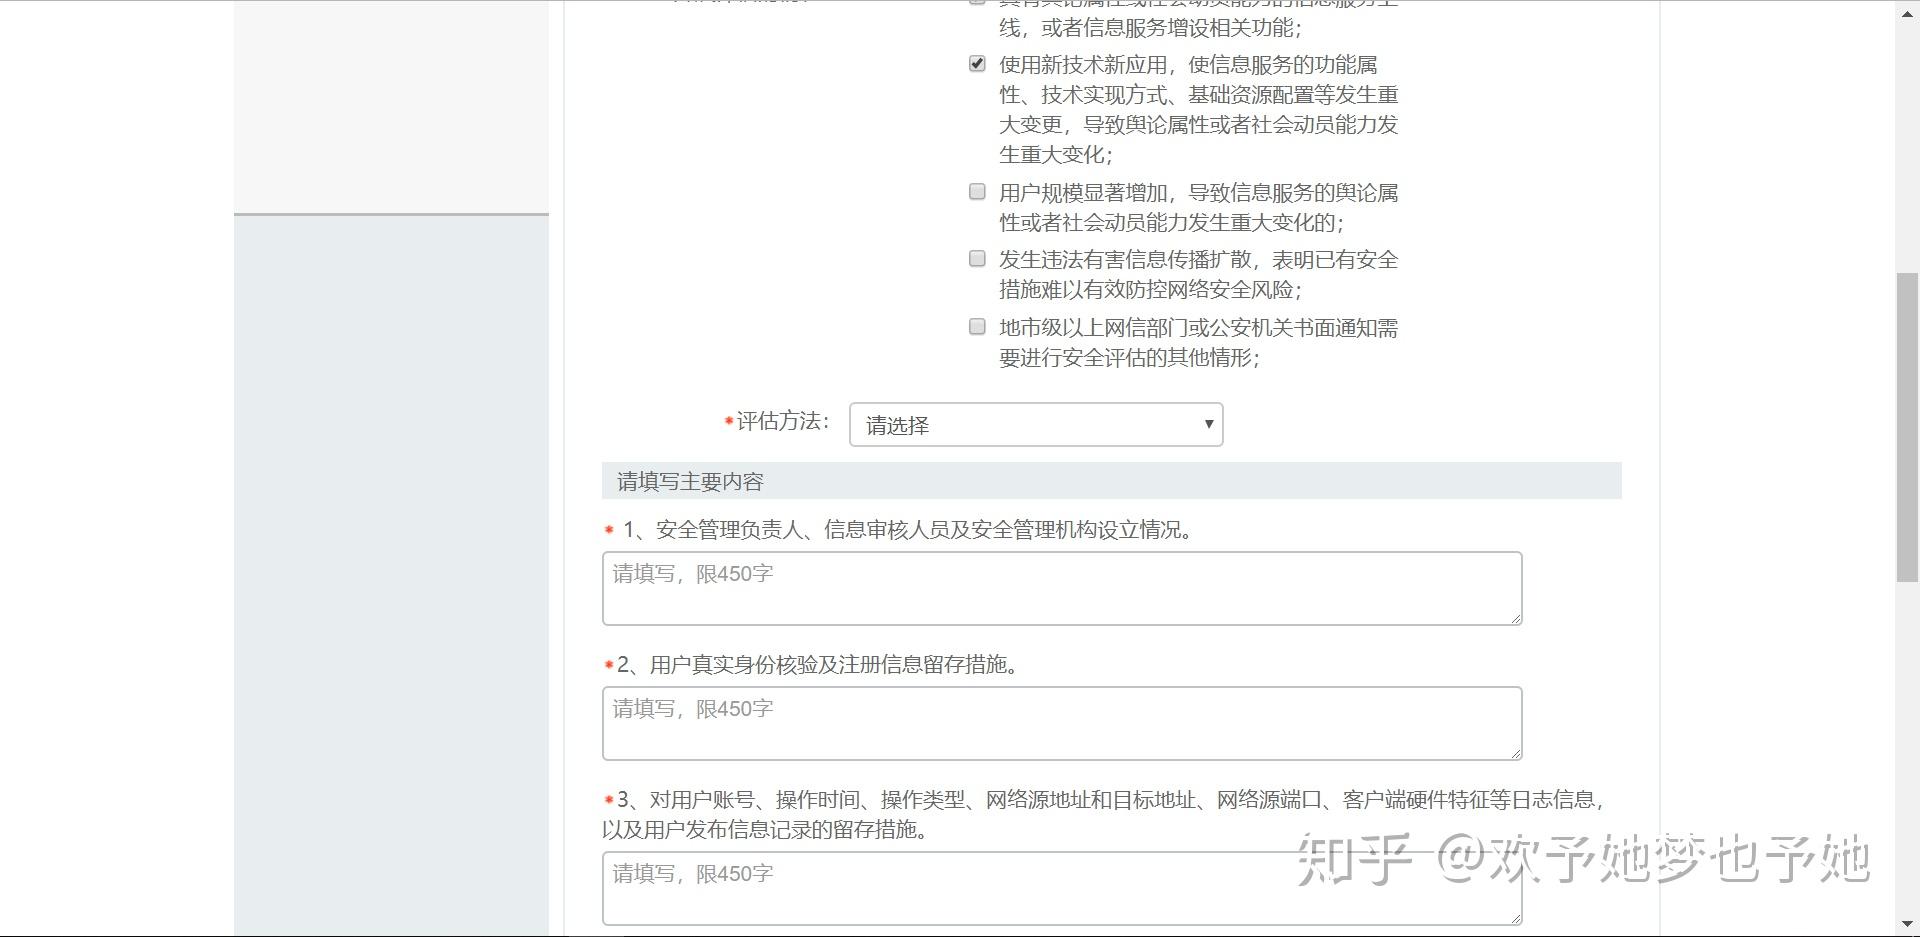Viewport: 1920px width, 937px height.
Task: Click the textarea for item 2 用户真实身份核验
Action: click(1062, 723)
